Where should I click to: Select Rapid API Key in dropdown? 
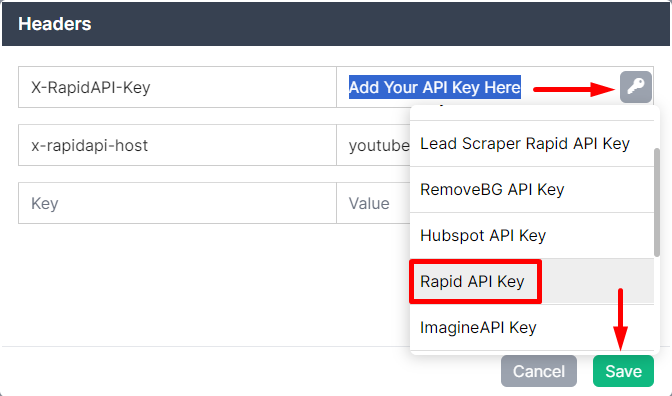(x=532, y=282)
